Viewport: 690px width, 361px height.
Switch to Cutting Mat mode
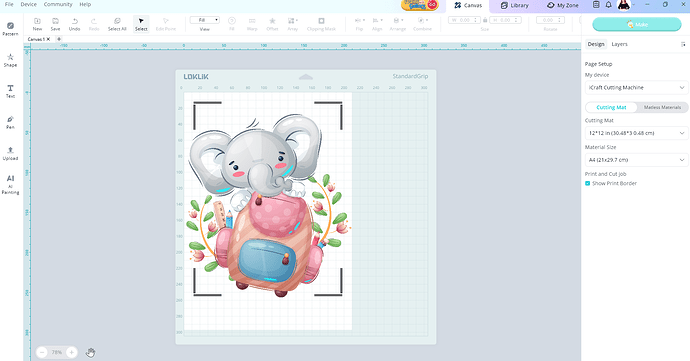(611, 107)
